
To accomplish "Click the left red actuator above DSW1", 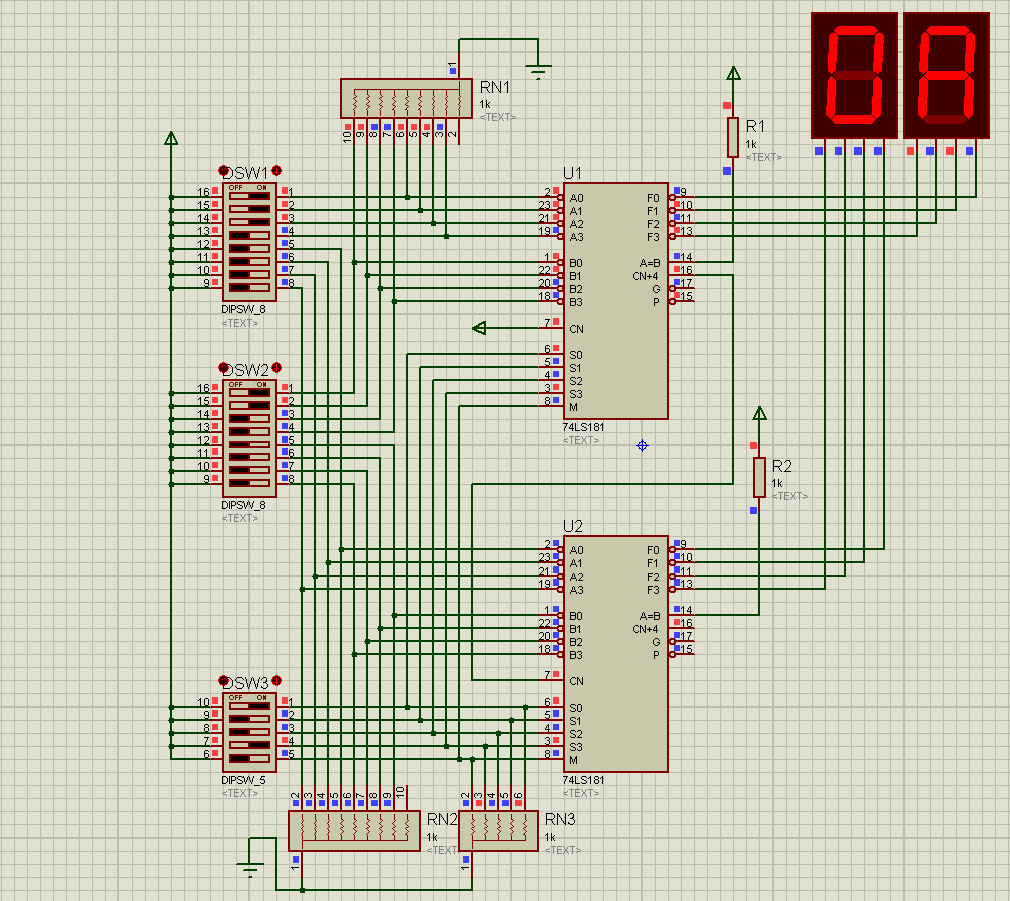I will click(226, 170).
